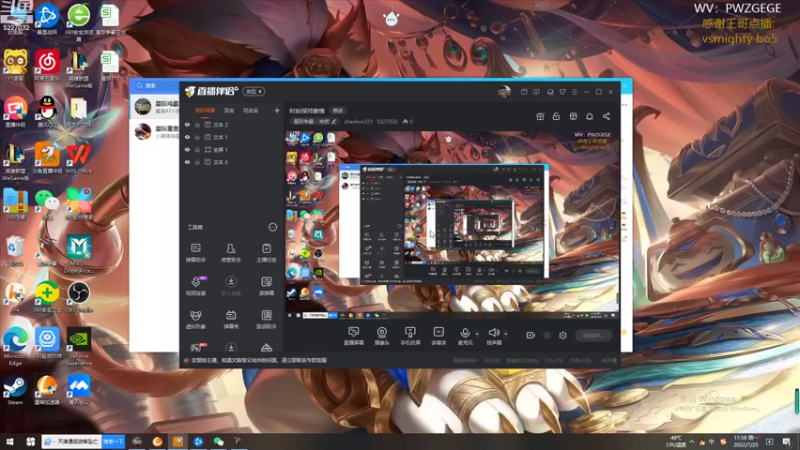800x450 pixels.
Task: Toggle visibility of layer 全屏 1
Action: [187, 149]
